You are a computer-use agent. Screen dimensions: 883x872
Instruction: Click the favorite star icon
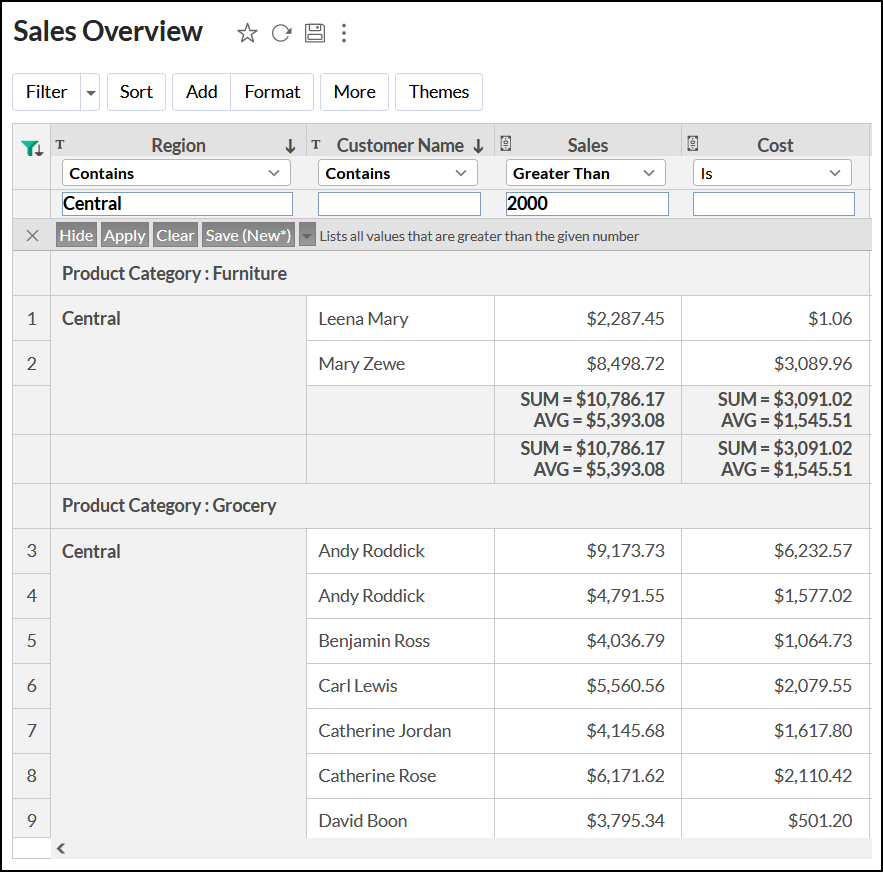pos(247,33)
